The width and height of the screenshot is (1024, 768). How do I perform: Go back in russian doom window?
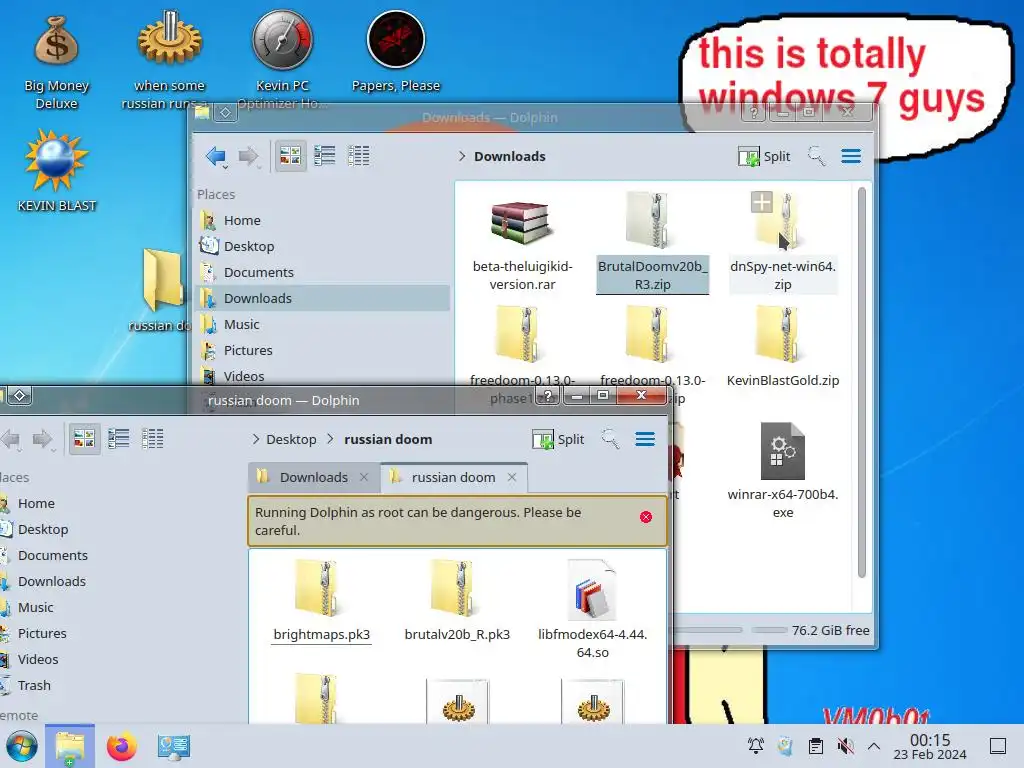click(x=11, y=439)
